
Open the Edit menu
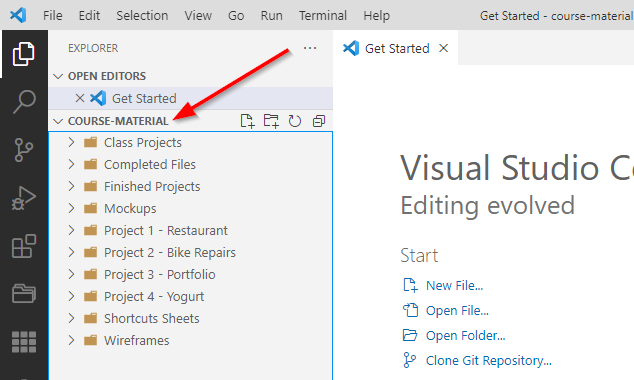(89, 15)
